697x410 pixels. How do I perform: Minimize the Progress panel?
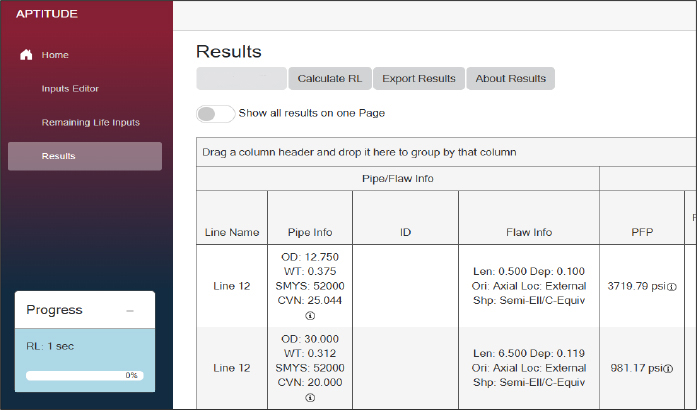pyautogui.click(x=130, y=311)
